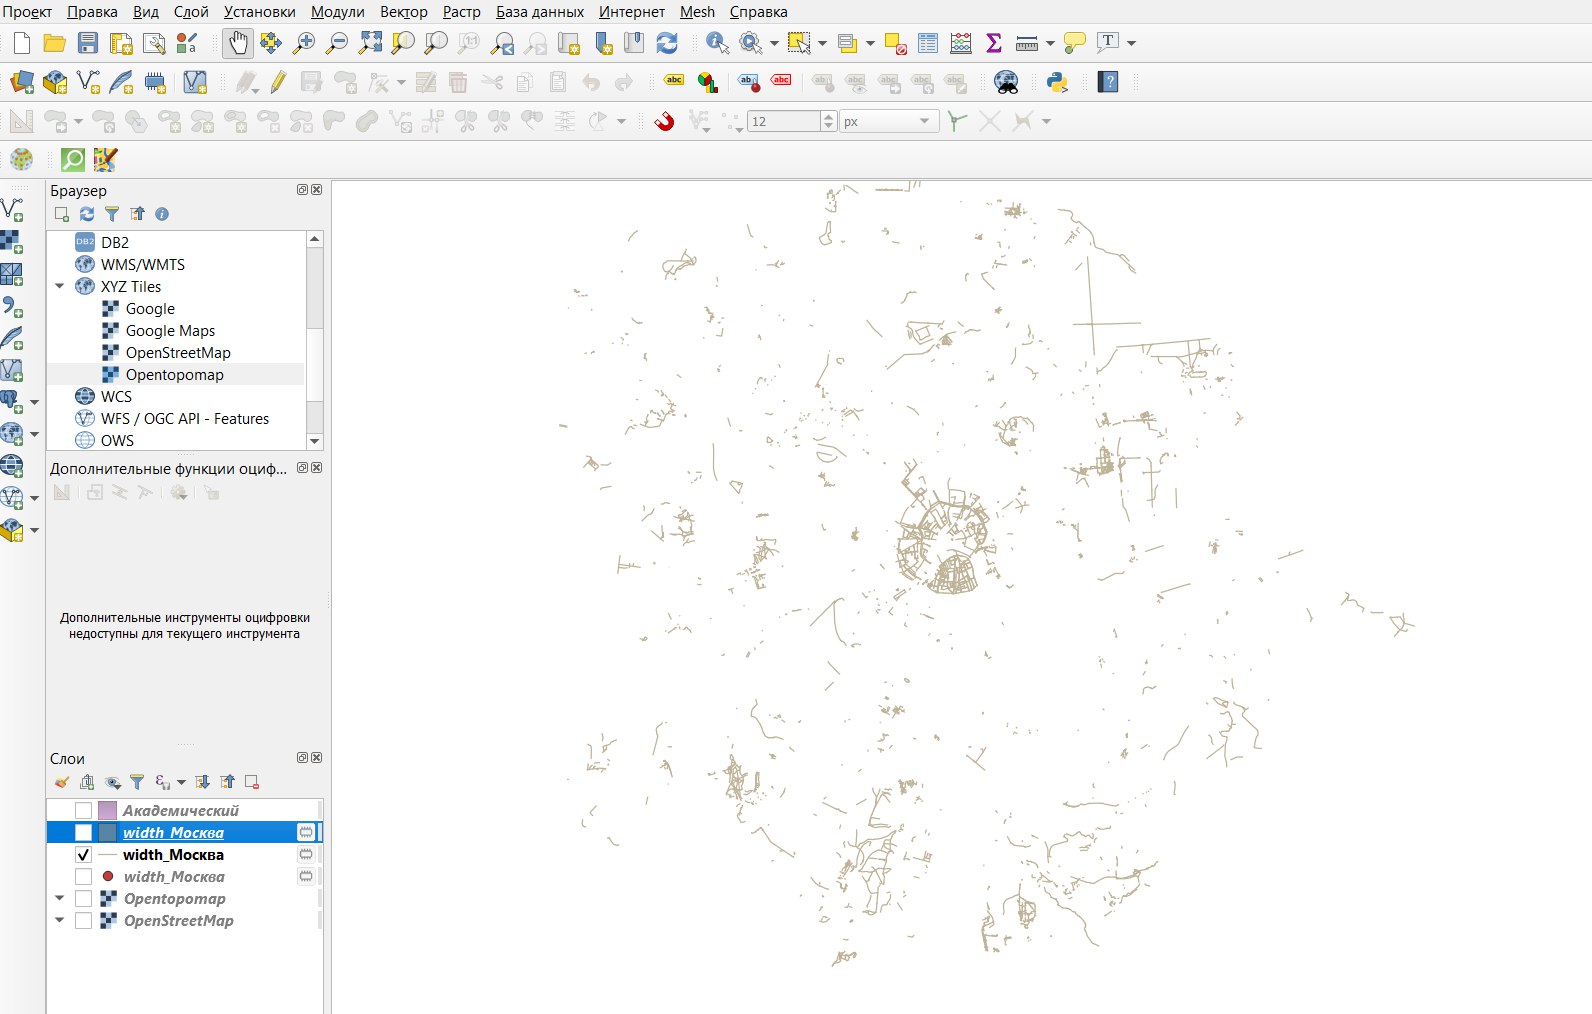Remove selected layer from Layers panel
Screen dimensions: 1592x1014
[252, 782]
